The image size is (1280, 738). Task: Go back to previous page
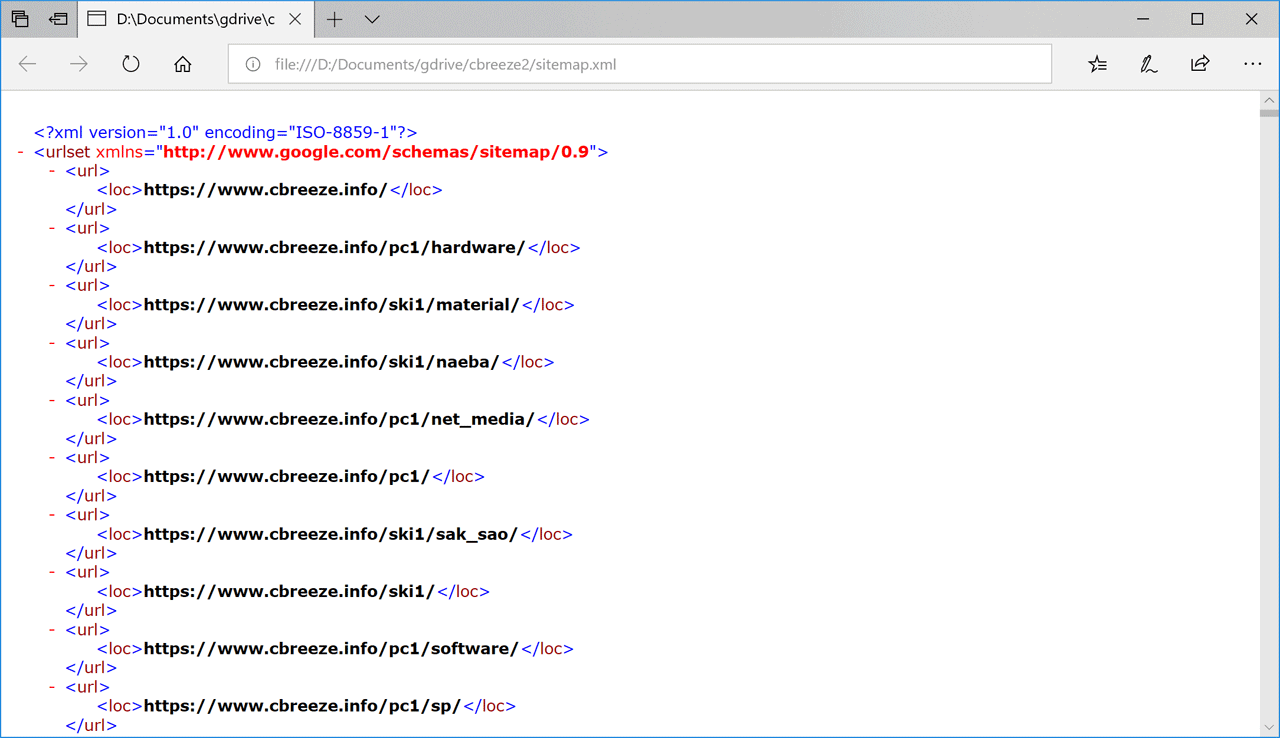(x=28, y=64)
